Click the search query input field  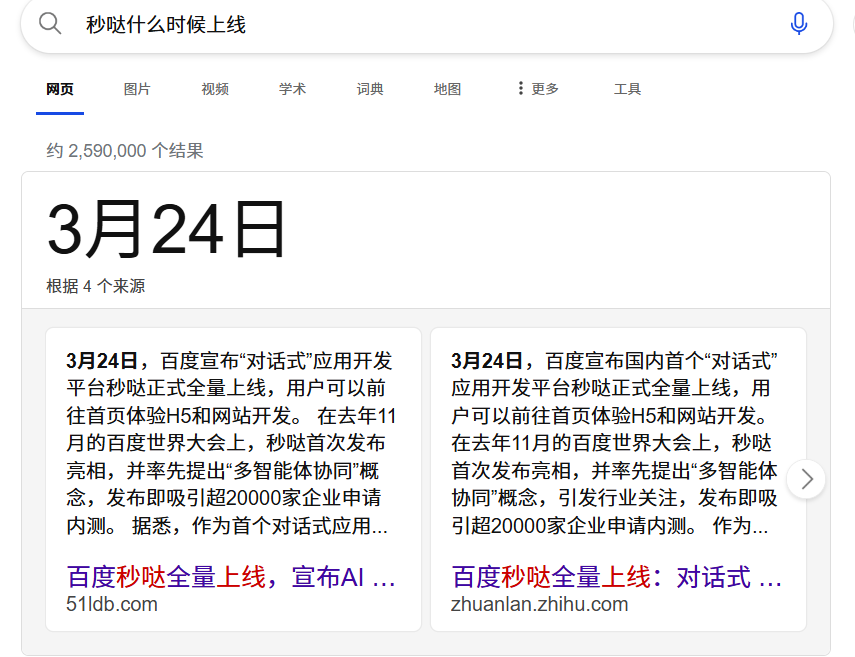[425, 25]
